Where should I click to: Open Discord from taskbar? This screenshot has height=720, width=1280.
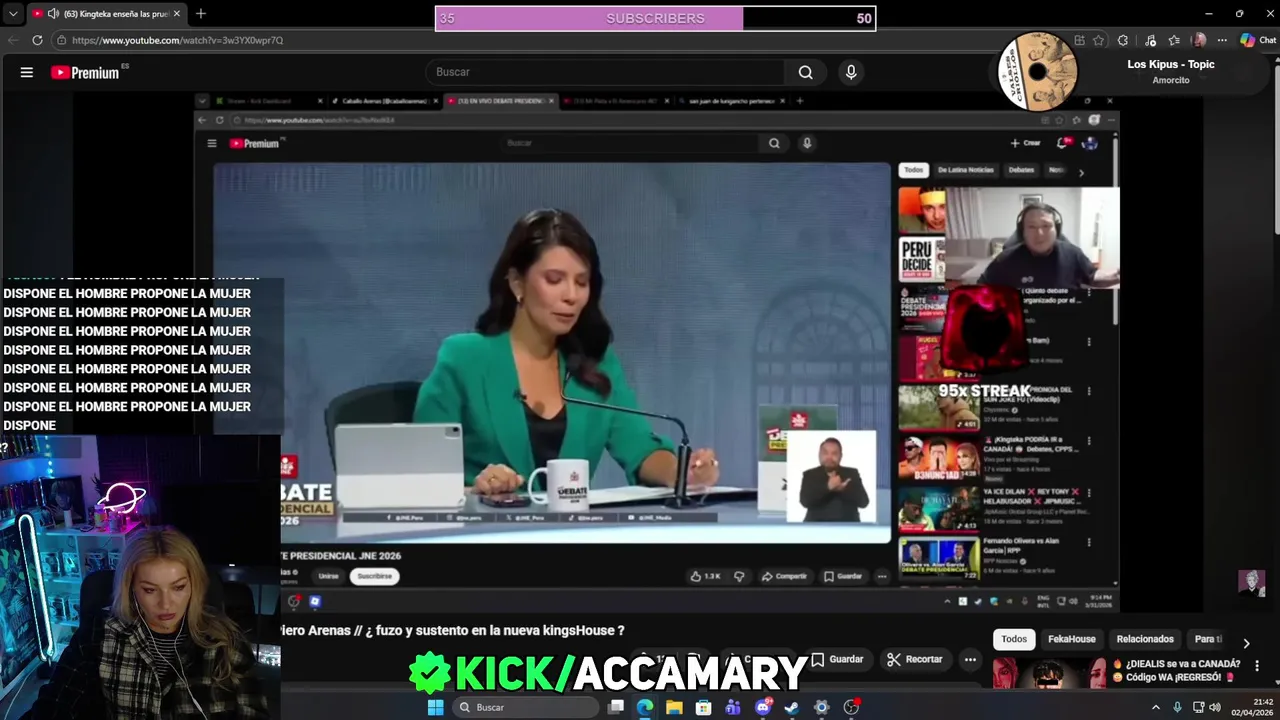(x=763, y=707)
